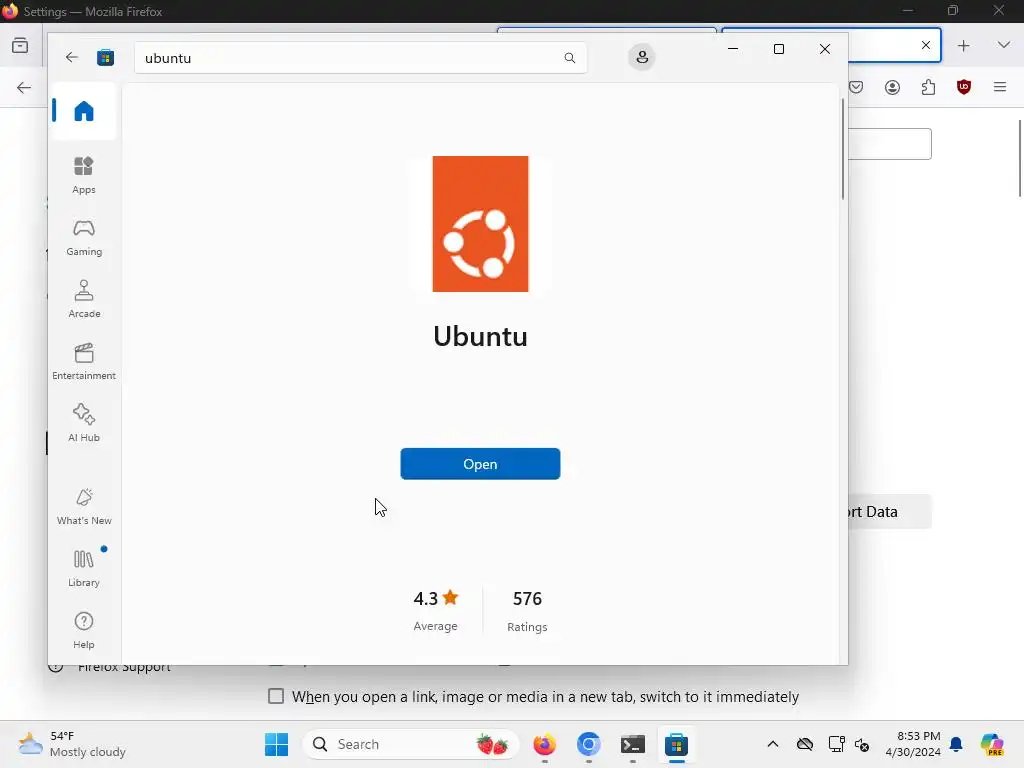Screen dimensions: 1024x768
Task: Click uBlock Origin extension icon
Action: click(964, 87)
